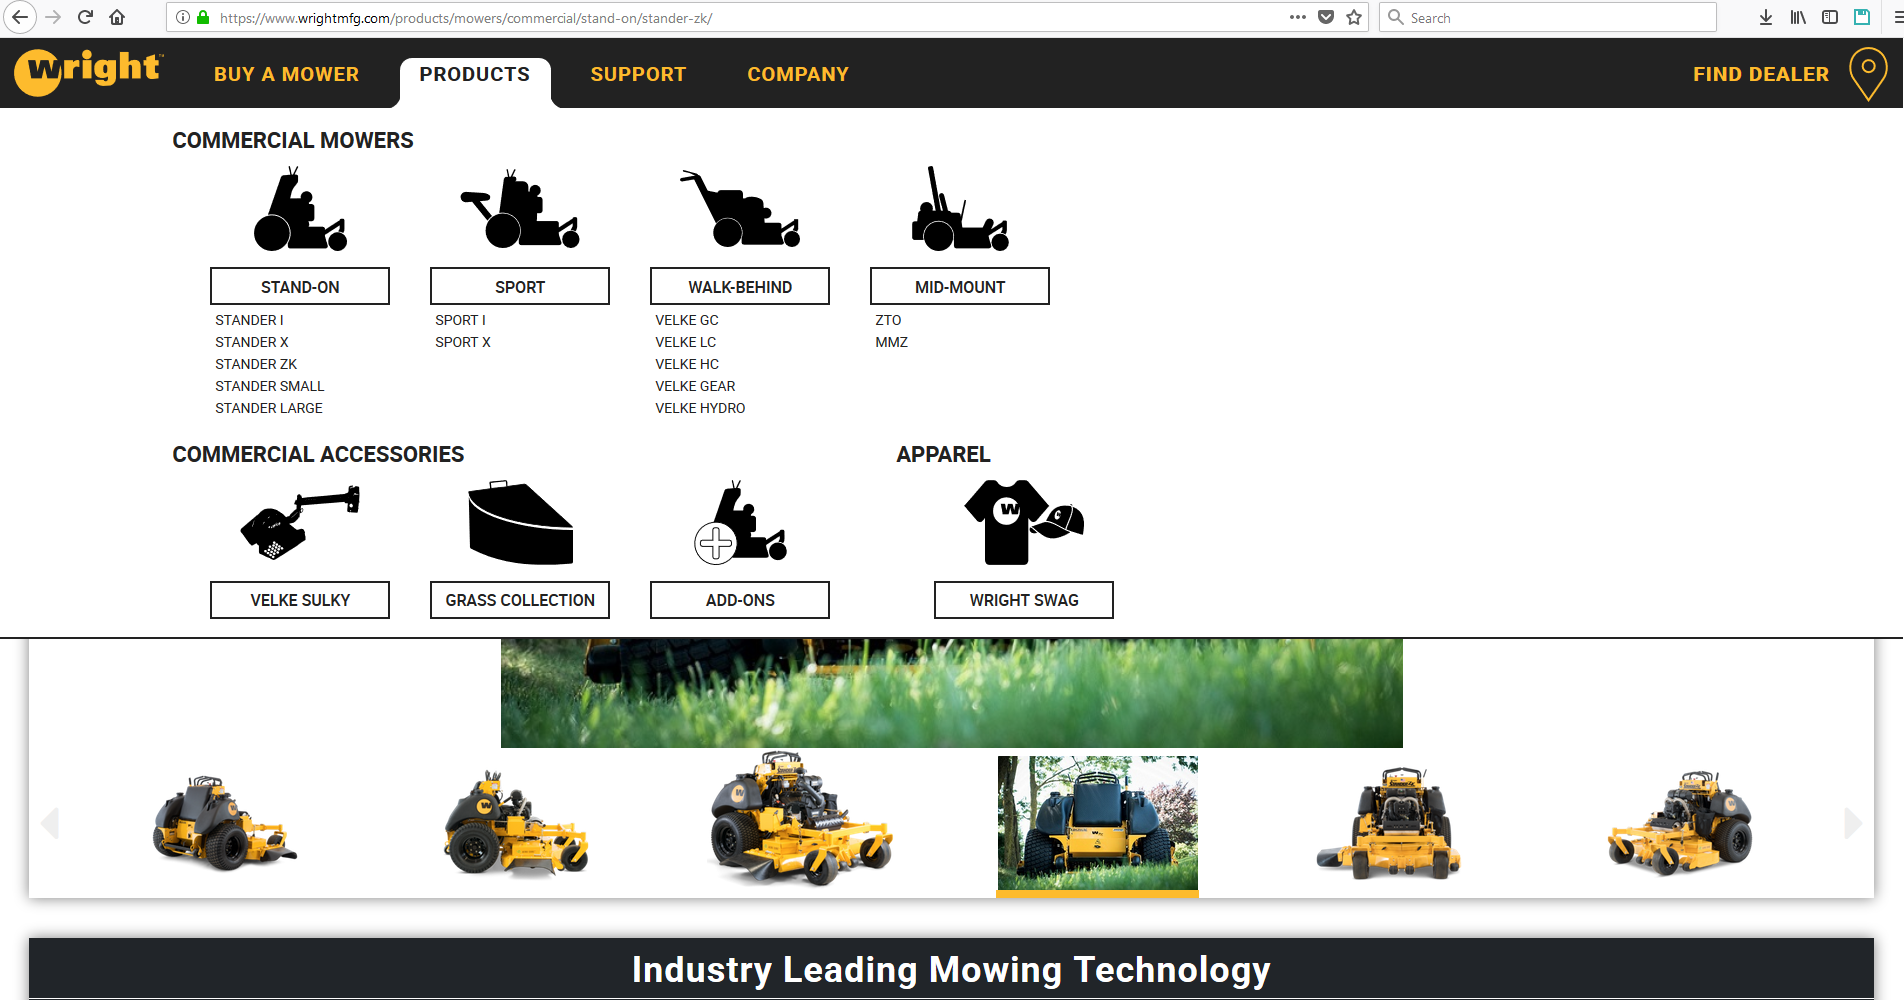Click the Sport mower silhouette icon
Image resolution: width=1904 pixels, height=1000 pixels.
(520, 209)
